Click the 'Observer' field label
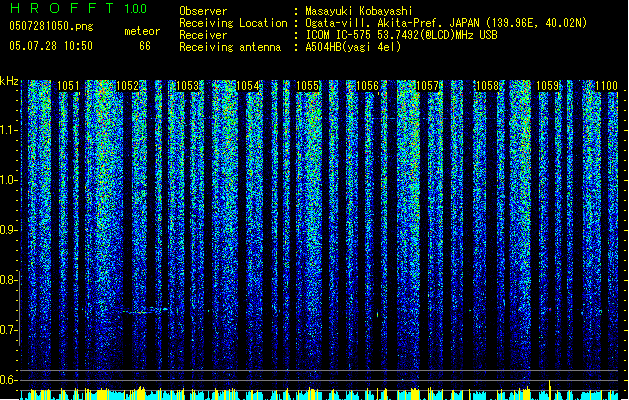Image resolution: width=629 pixels, height=400 pixels. [x=203, y=11]
